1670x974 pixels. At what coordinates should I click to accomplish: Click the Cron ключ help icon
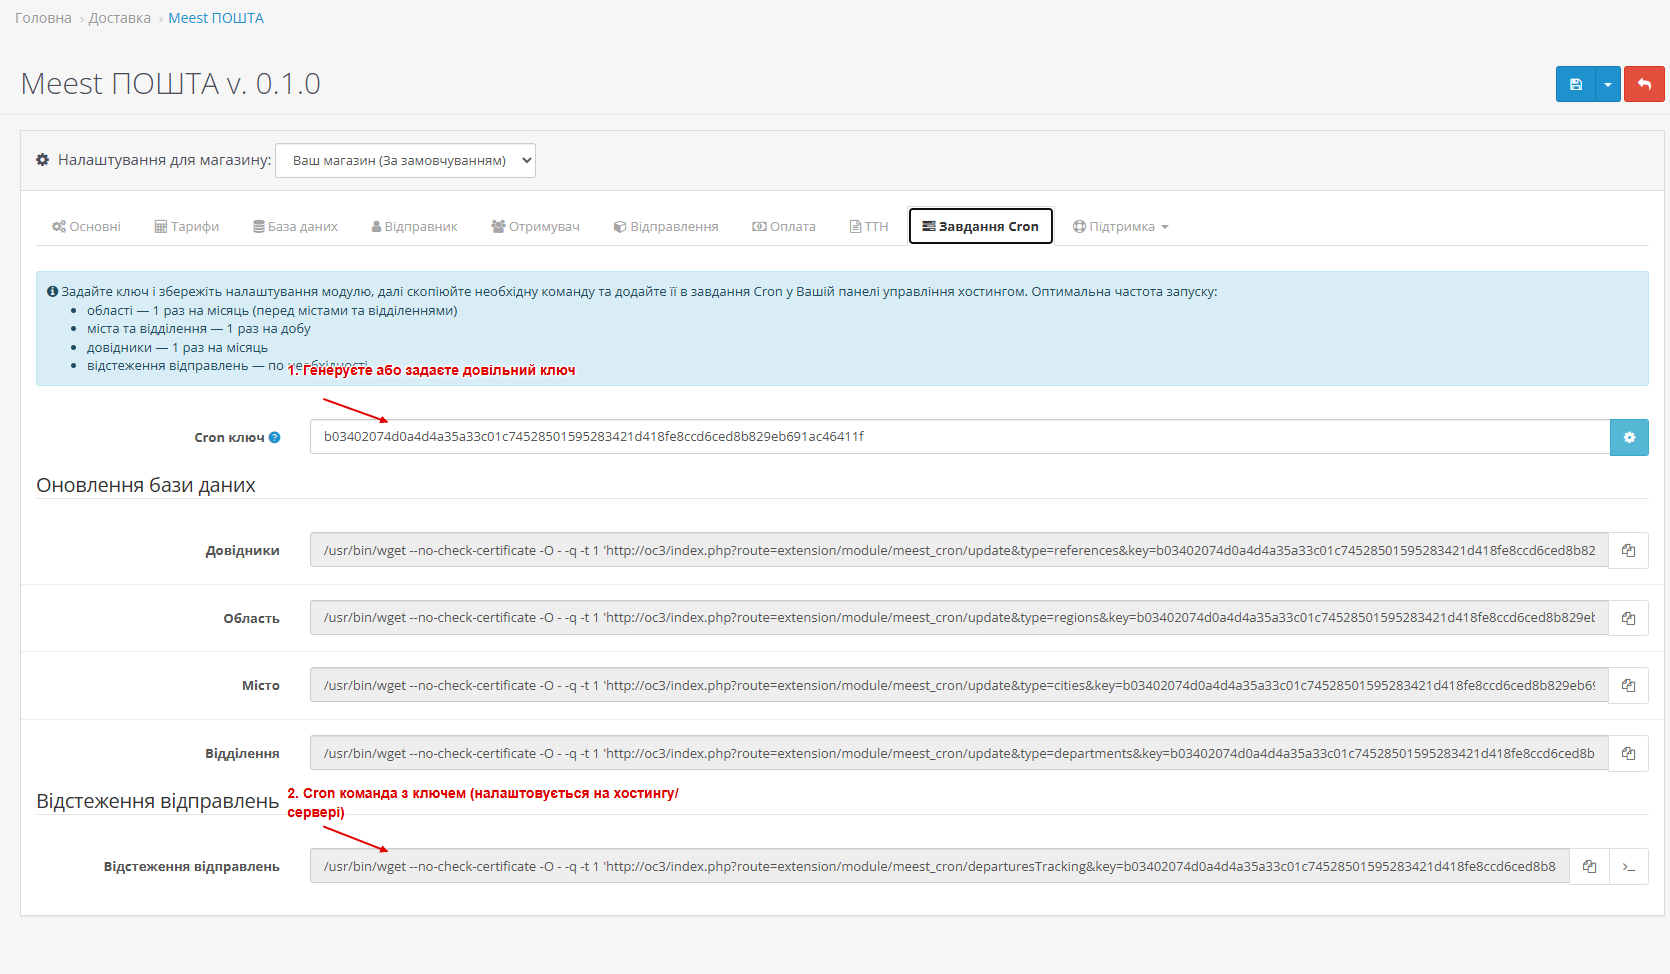point(275,438)
